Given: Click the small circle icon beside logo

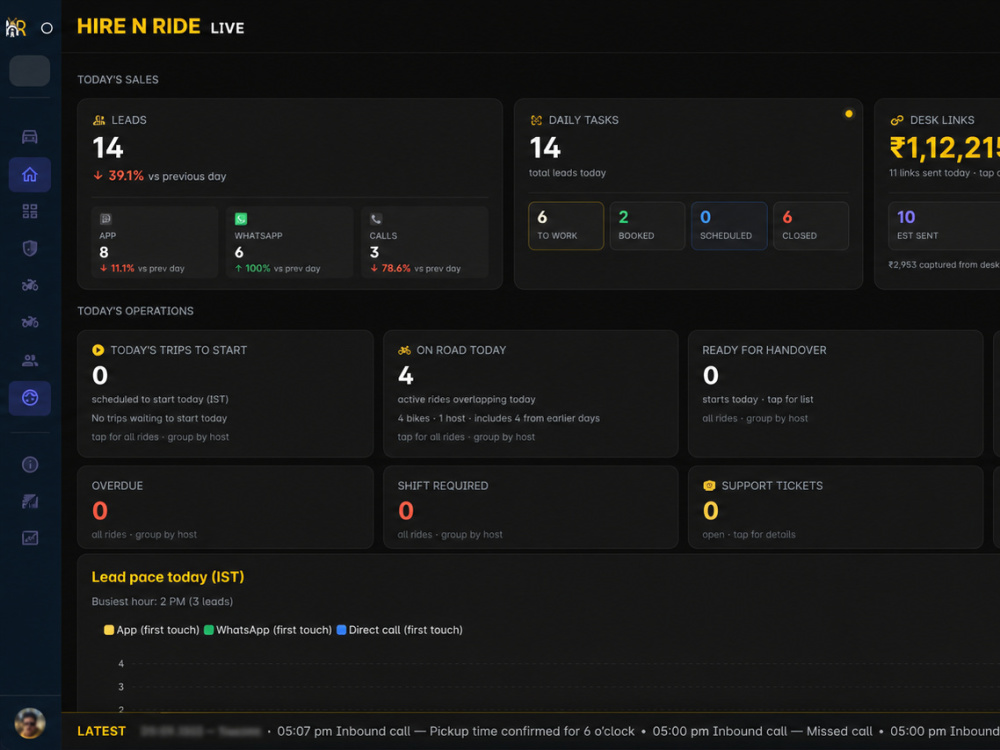Looking at the screenshot, I should click(47, 28).
